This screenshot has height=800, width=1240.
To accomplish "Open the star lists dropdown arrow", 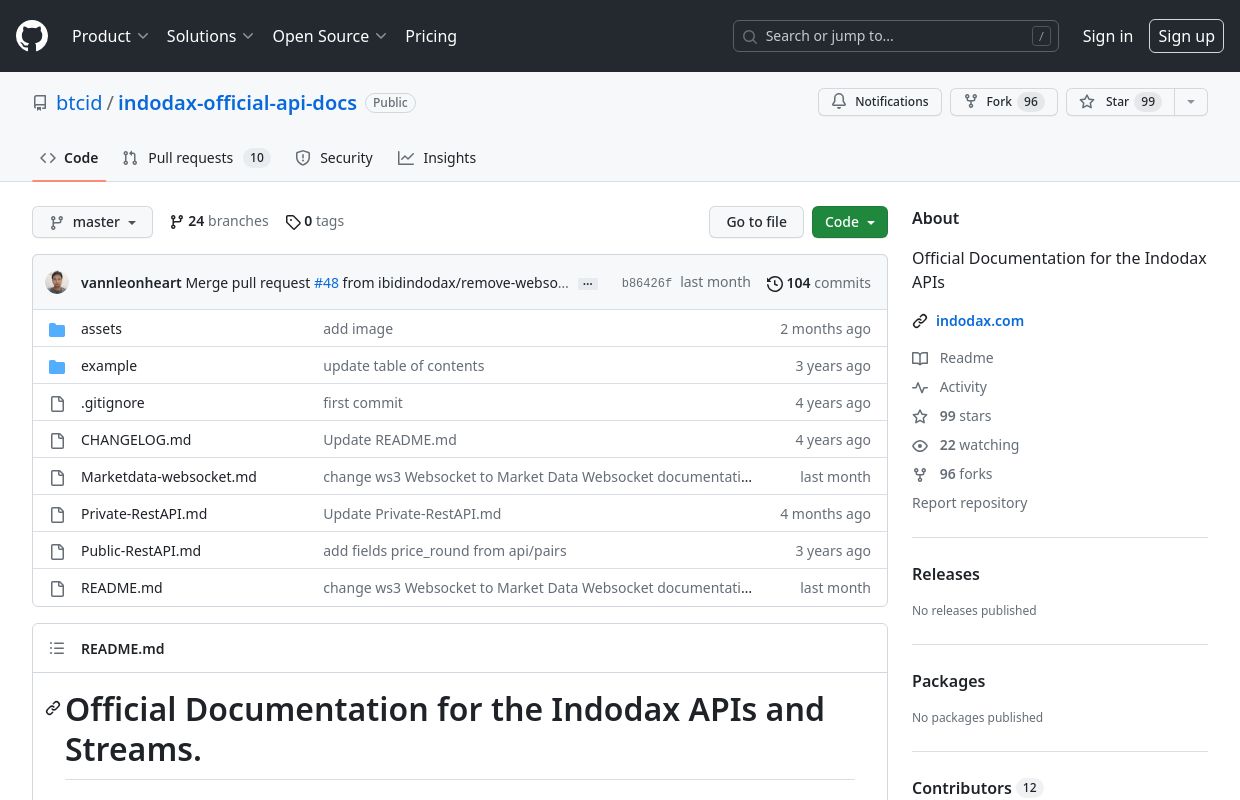I will click(1190, 102).
